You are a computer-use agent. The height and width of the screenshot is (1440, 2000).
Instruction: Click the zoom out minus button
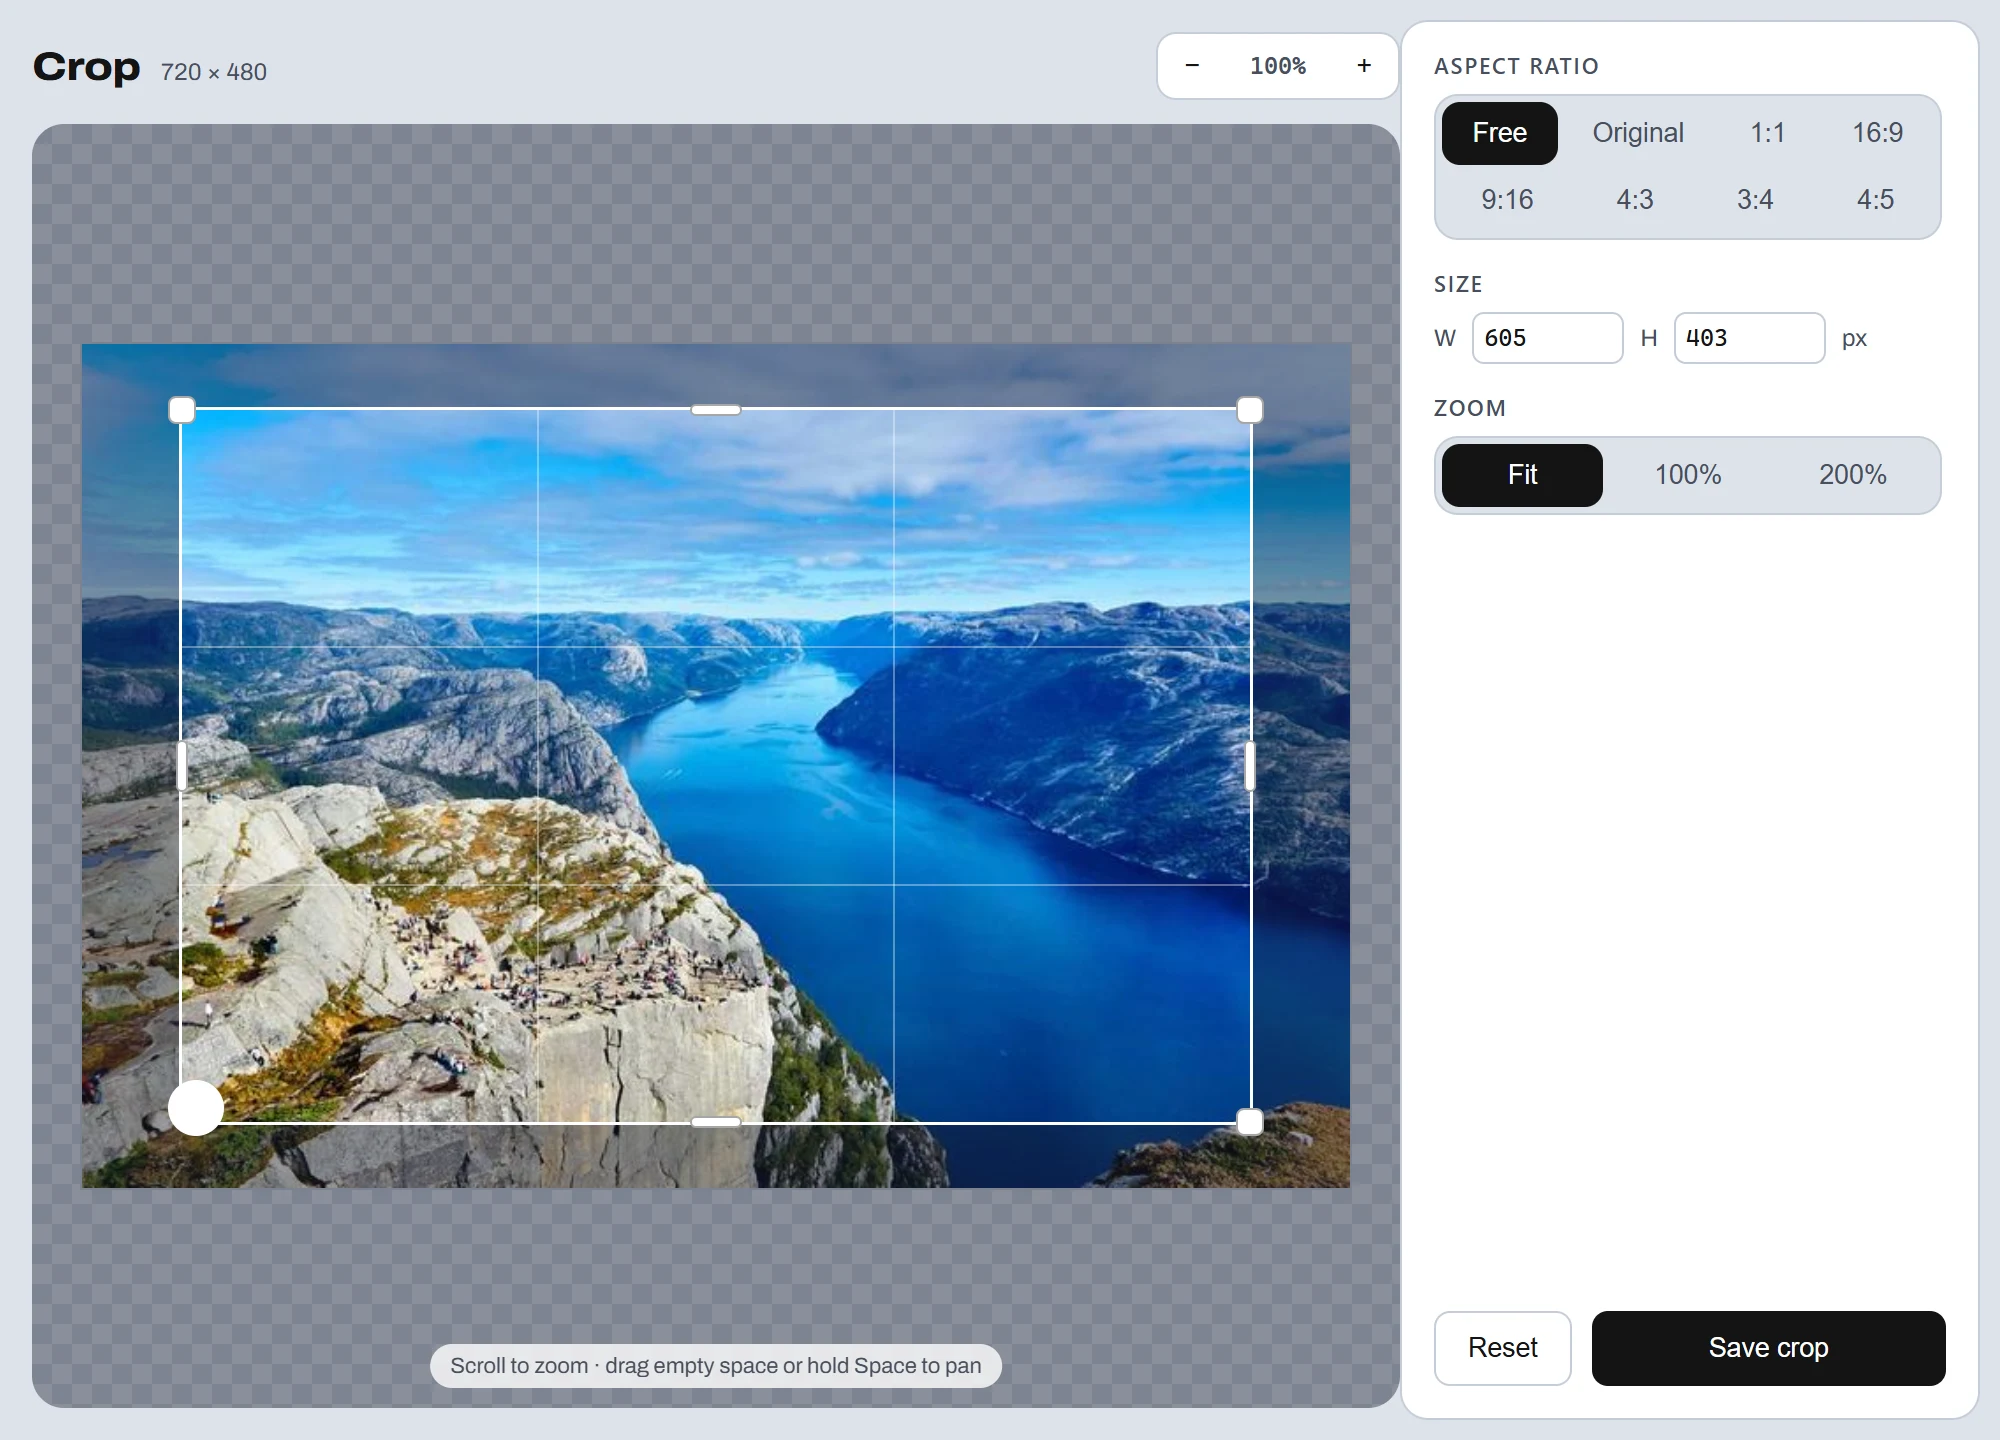(x=1192, y=66)
